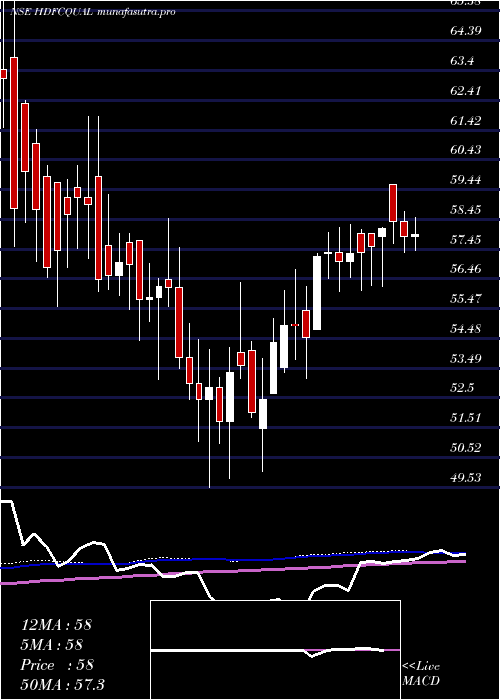
Task: Click the 53.49 price axis label
Action: (466, 358)
